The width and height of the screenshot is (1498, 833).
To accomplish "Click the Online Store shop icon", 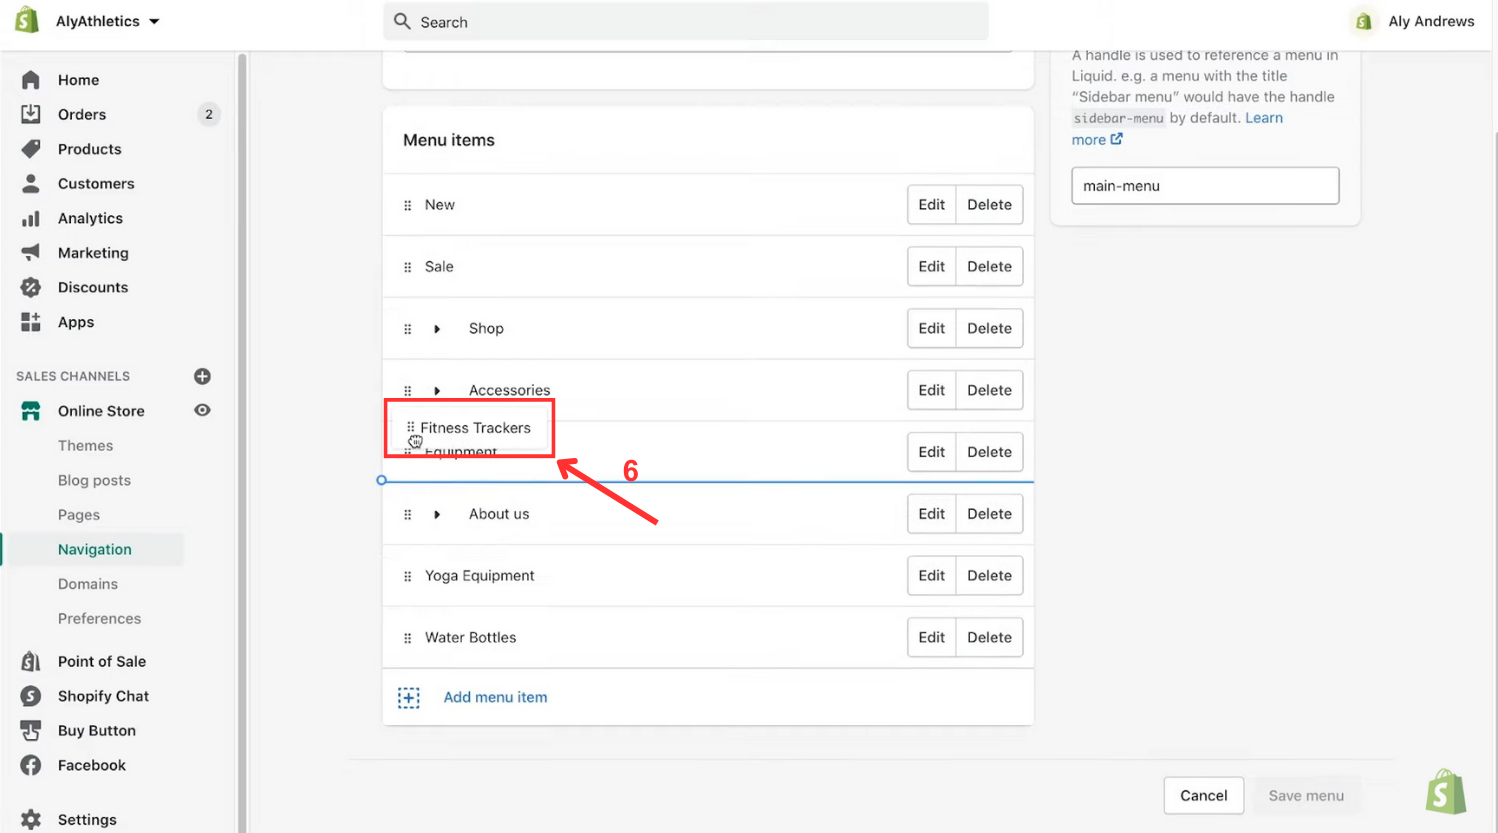I will point(31,411).
